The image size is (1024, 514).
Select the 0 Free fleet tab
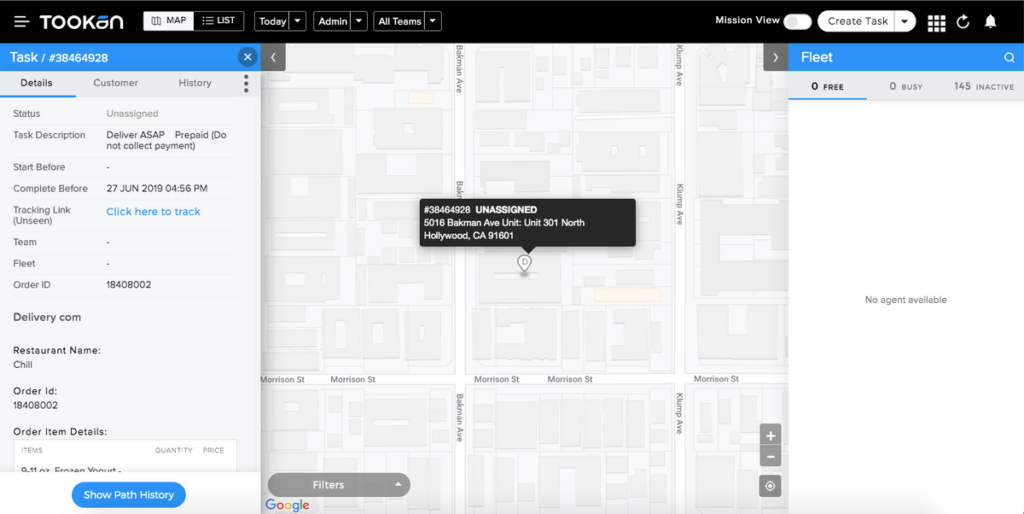click(x=827, y=86)
